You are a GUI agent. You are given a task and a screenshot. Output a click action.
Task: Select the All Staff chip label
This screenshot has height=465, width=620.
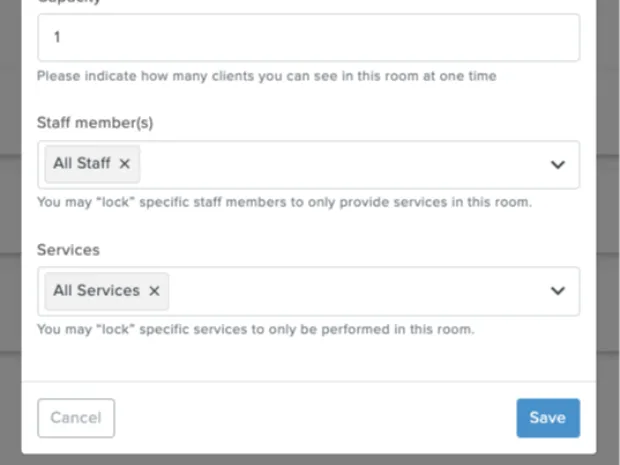(82, 164)
